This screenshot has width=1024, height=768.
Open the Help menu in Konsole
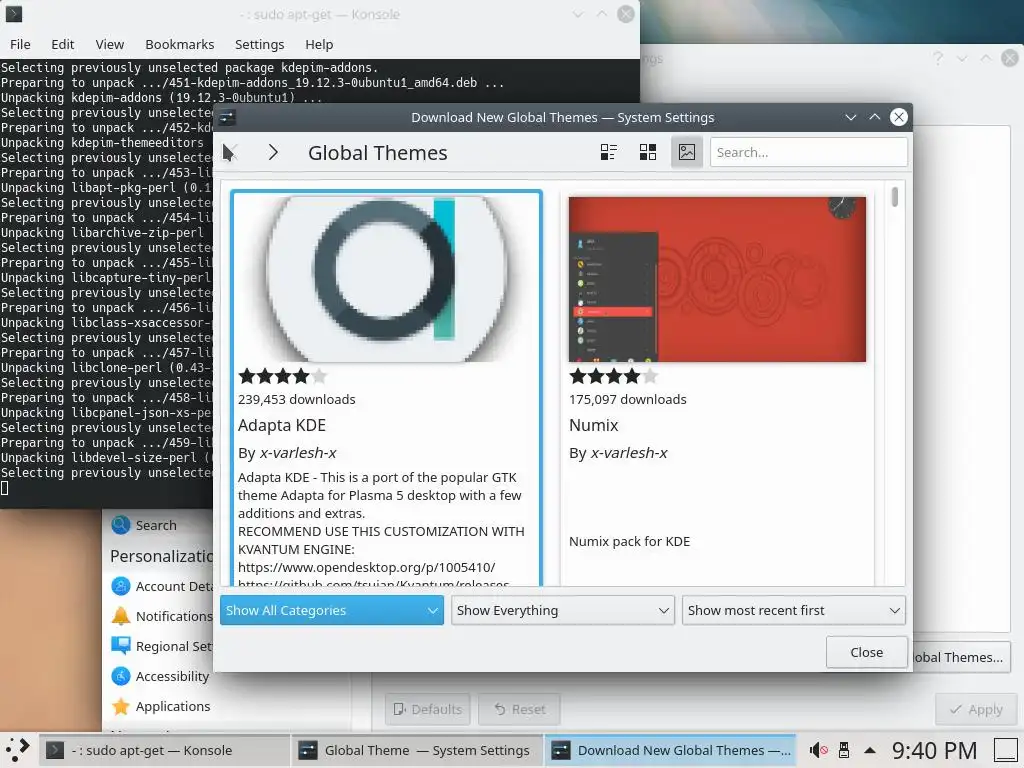pos(319,44)
